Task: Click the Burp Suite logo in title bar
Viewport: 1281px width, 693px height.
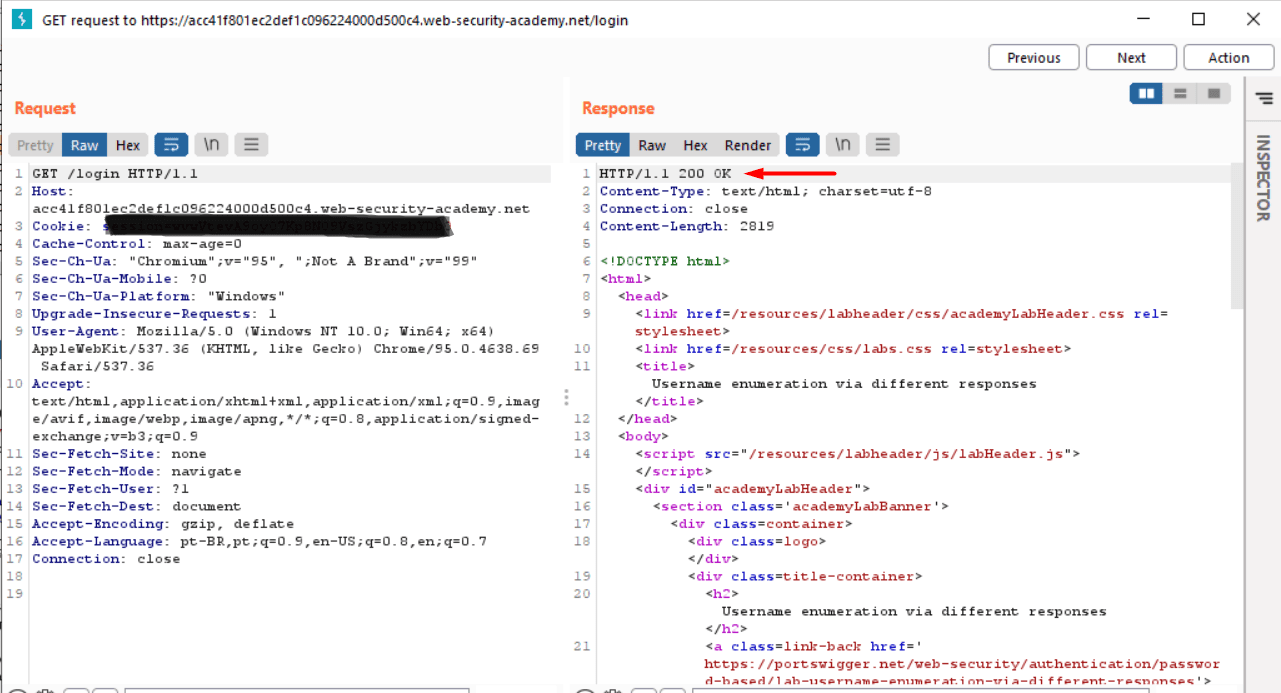Action: click(22, 19)
